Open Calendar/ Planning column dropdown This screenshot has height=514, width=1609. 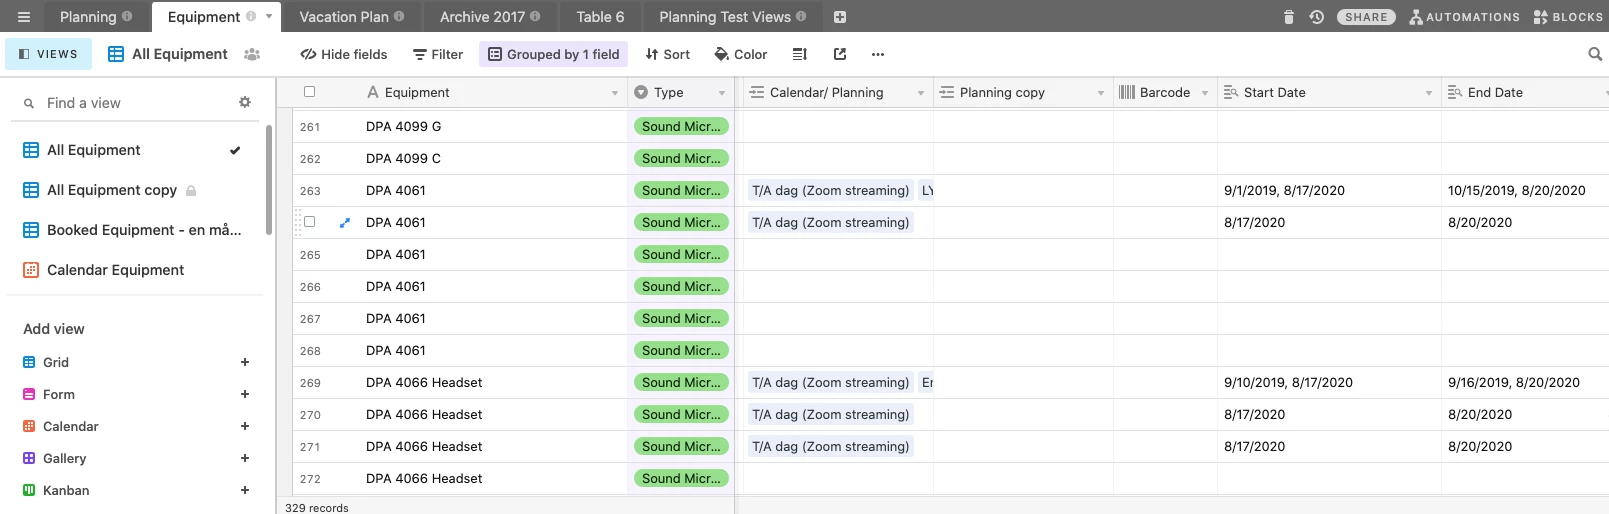[921, 93]
